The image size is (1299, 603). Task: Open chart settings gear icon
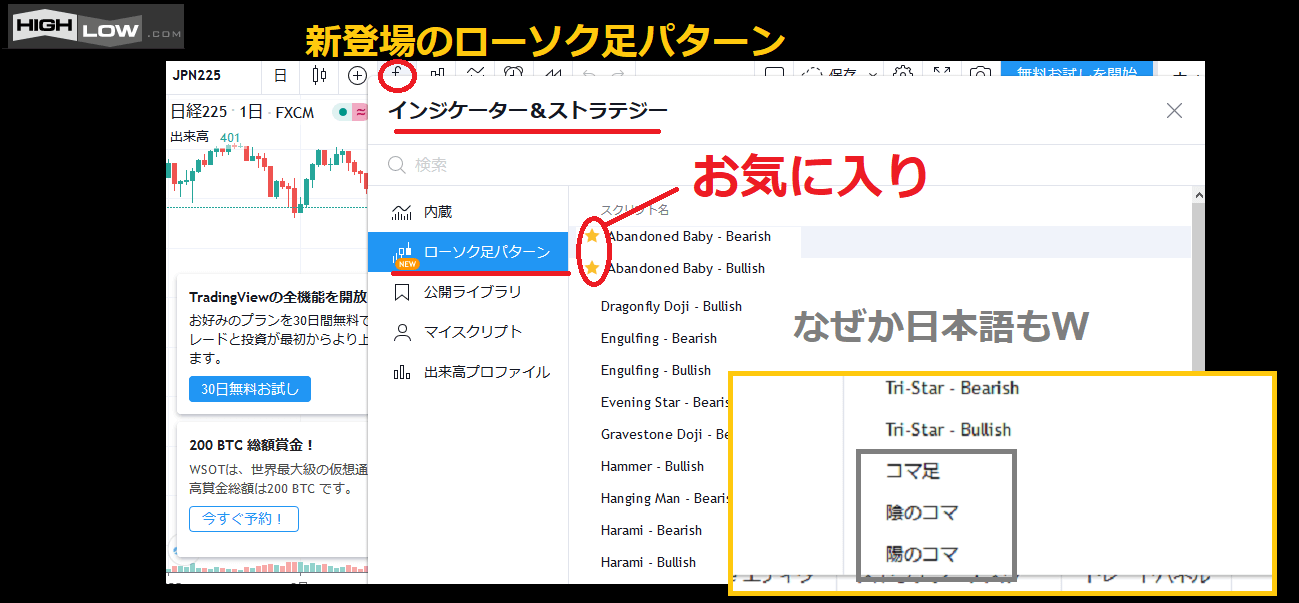pos(903,75)
